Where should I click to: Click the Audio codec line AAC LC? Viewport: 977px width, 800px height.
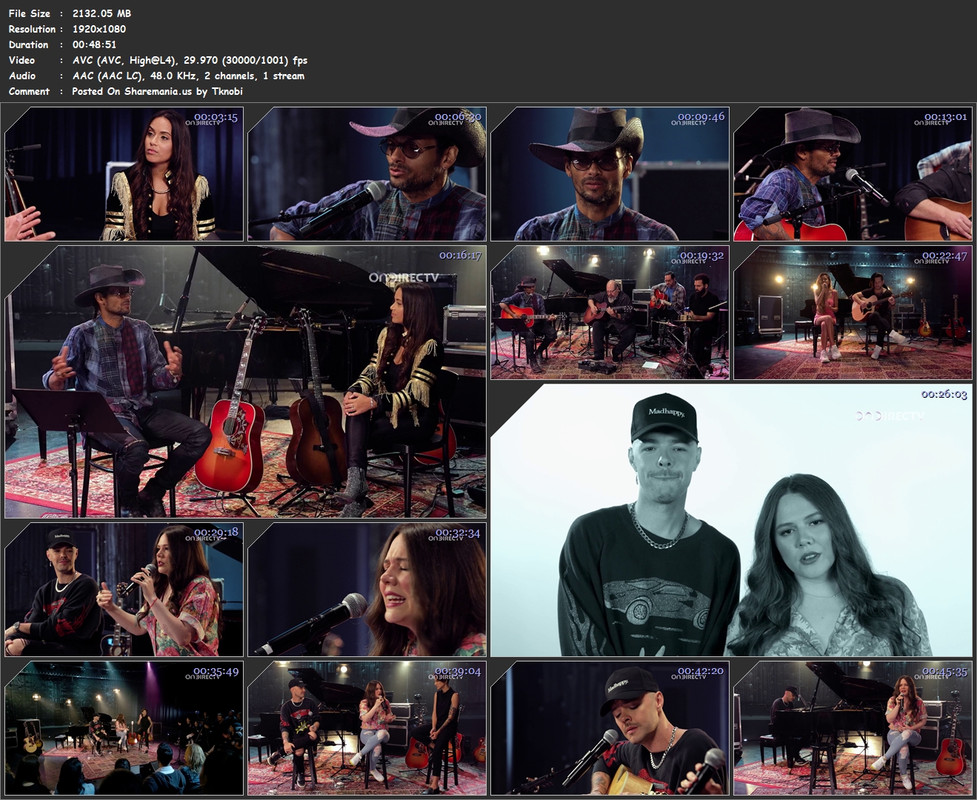click(x=188, y=75)
